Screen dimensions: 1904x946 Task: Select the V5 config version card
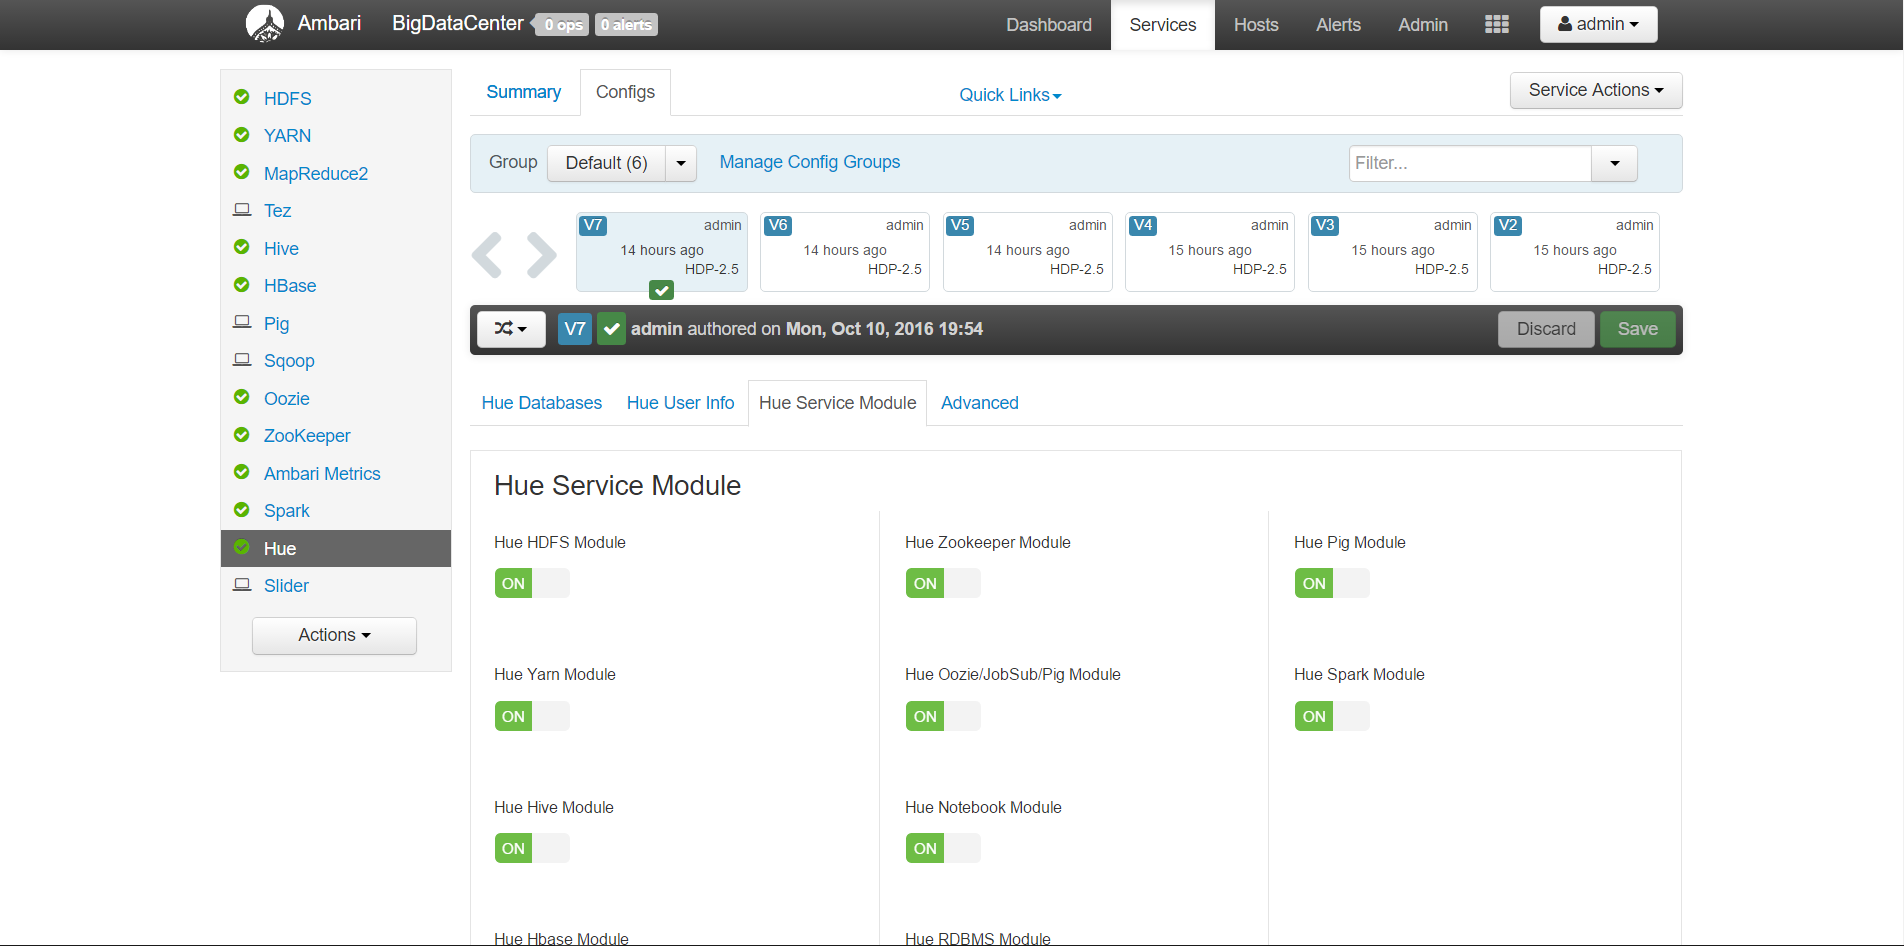pos(1027,251)
